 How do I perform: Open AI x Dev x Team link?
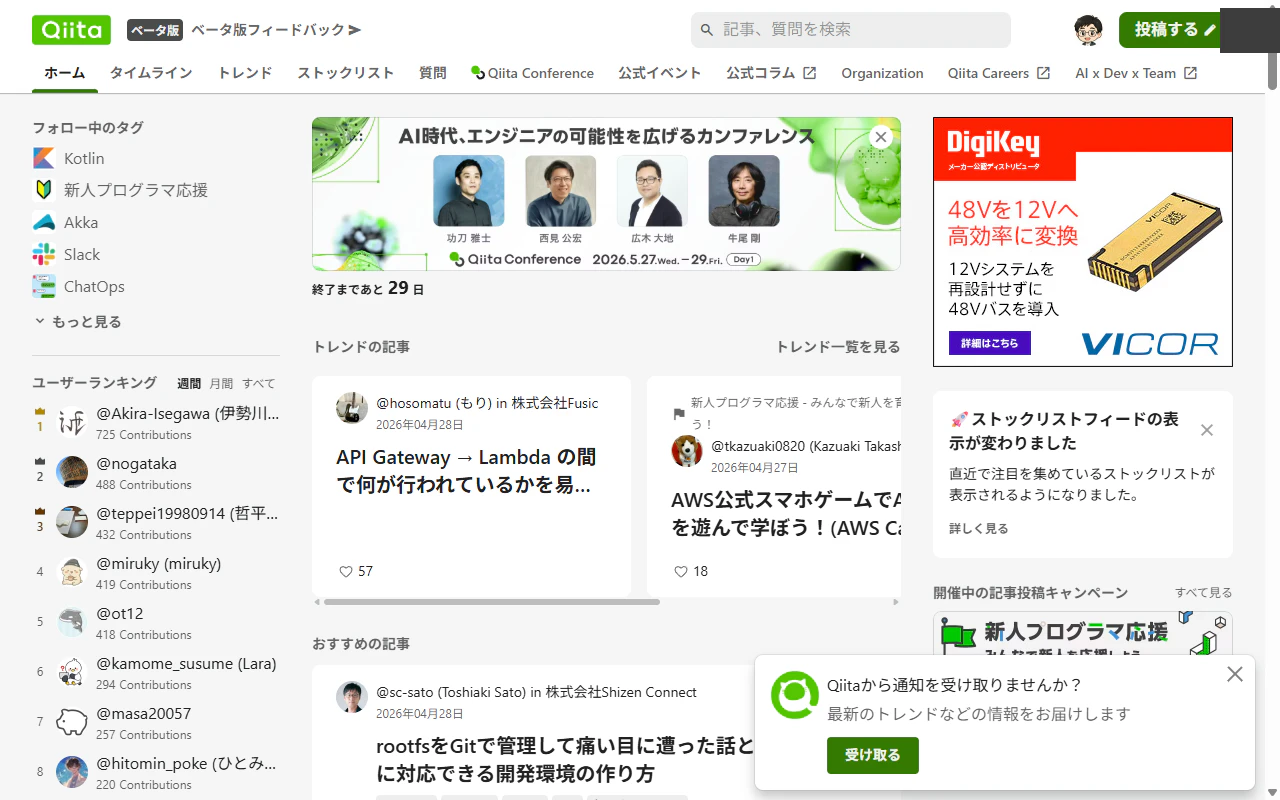(1136, 73)
